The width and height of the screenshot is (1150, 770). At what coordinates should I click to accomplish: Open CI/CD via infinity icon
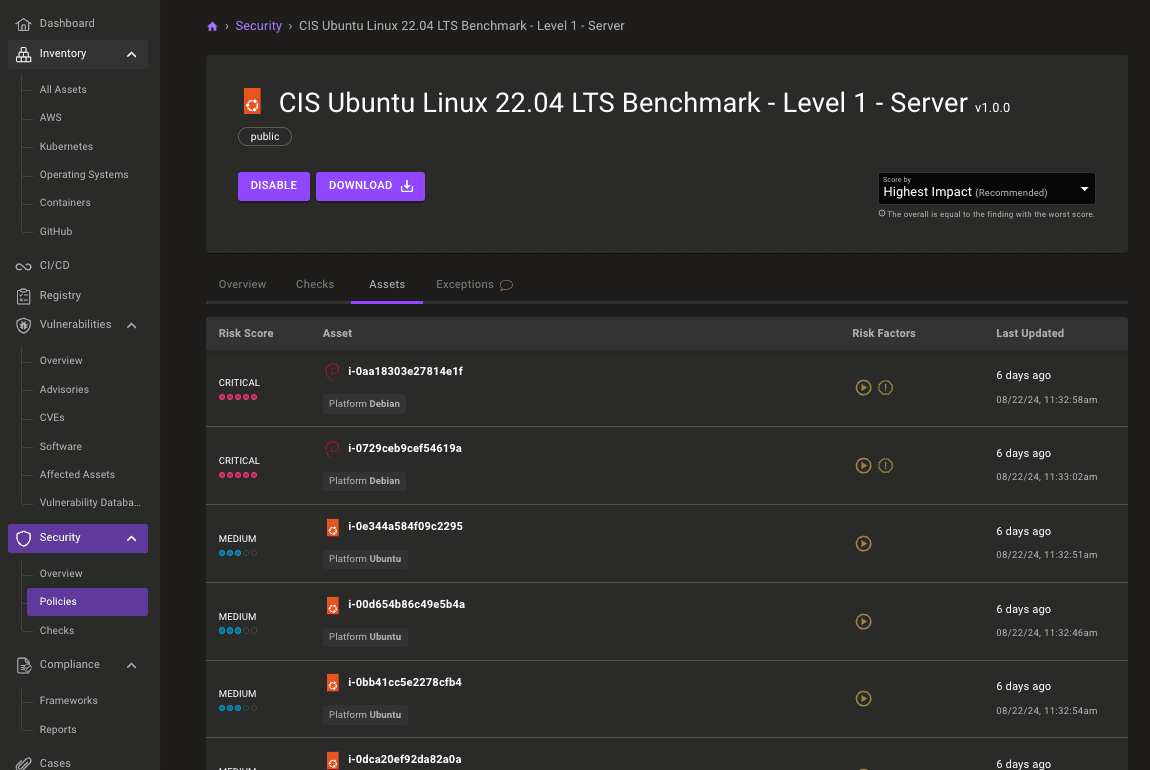tap(23, 266)
